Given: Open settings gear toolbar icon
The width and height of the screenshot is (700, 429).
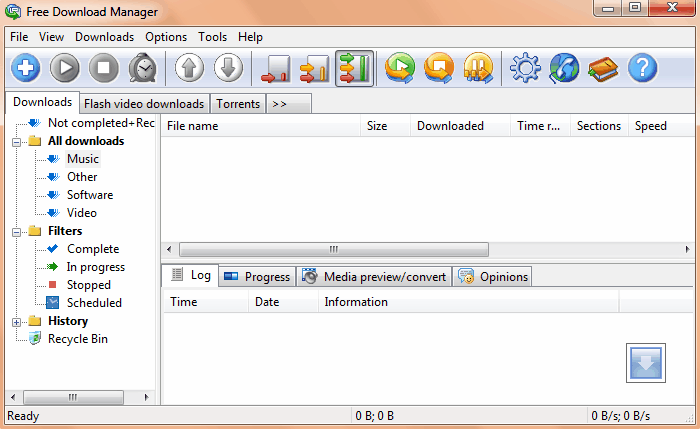Looking at the screenshot, I should (x=525, y=68).
